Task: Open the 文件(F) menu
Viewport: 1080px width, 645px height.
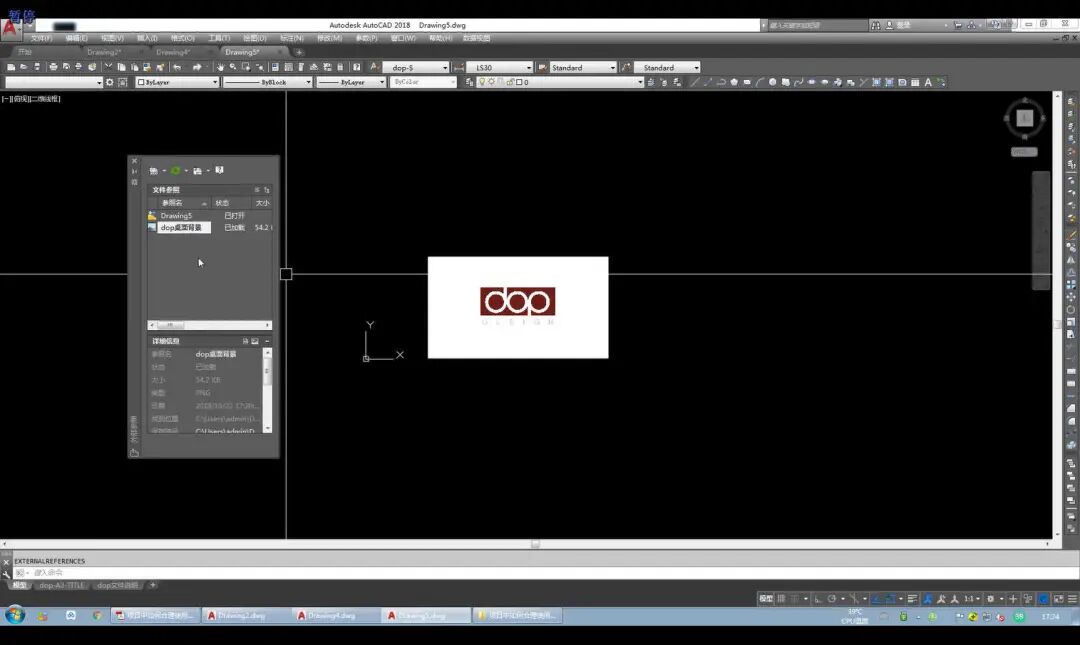Action: 41,39
